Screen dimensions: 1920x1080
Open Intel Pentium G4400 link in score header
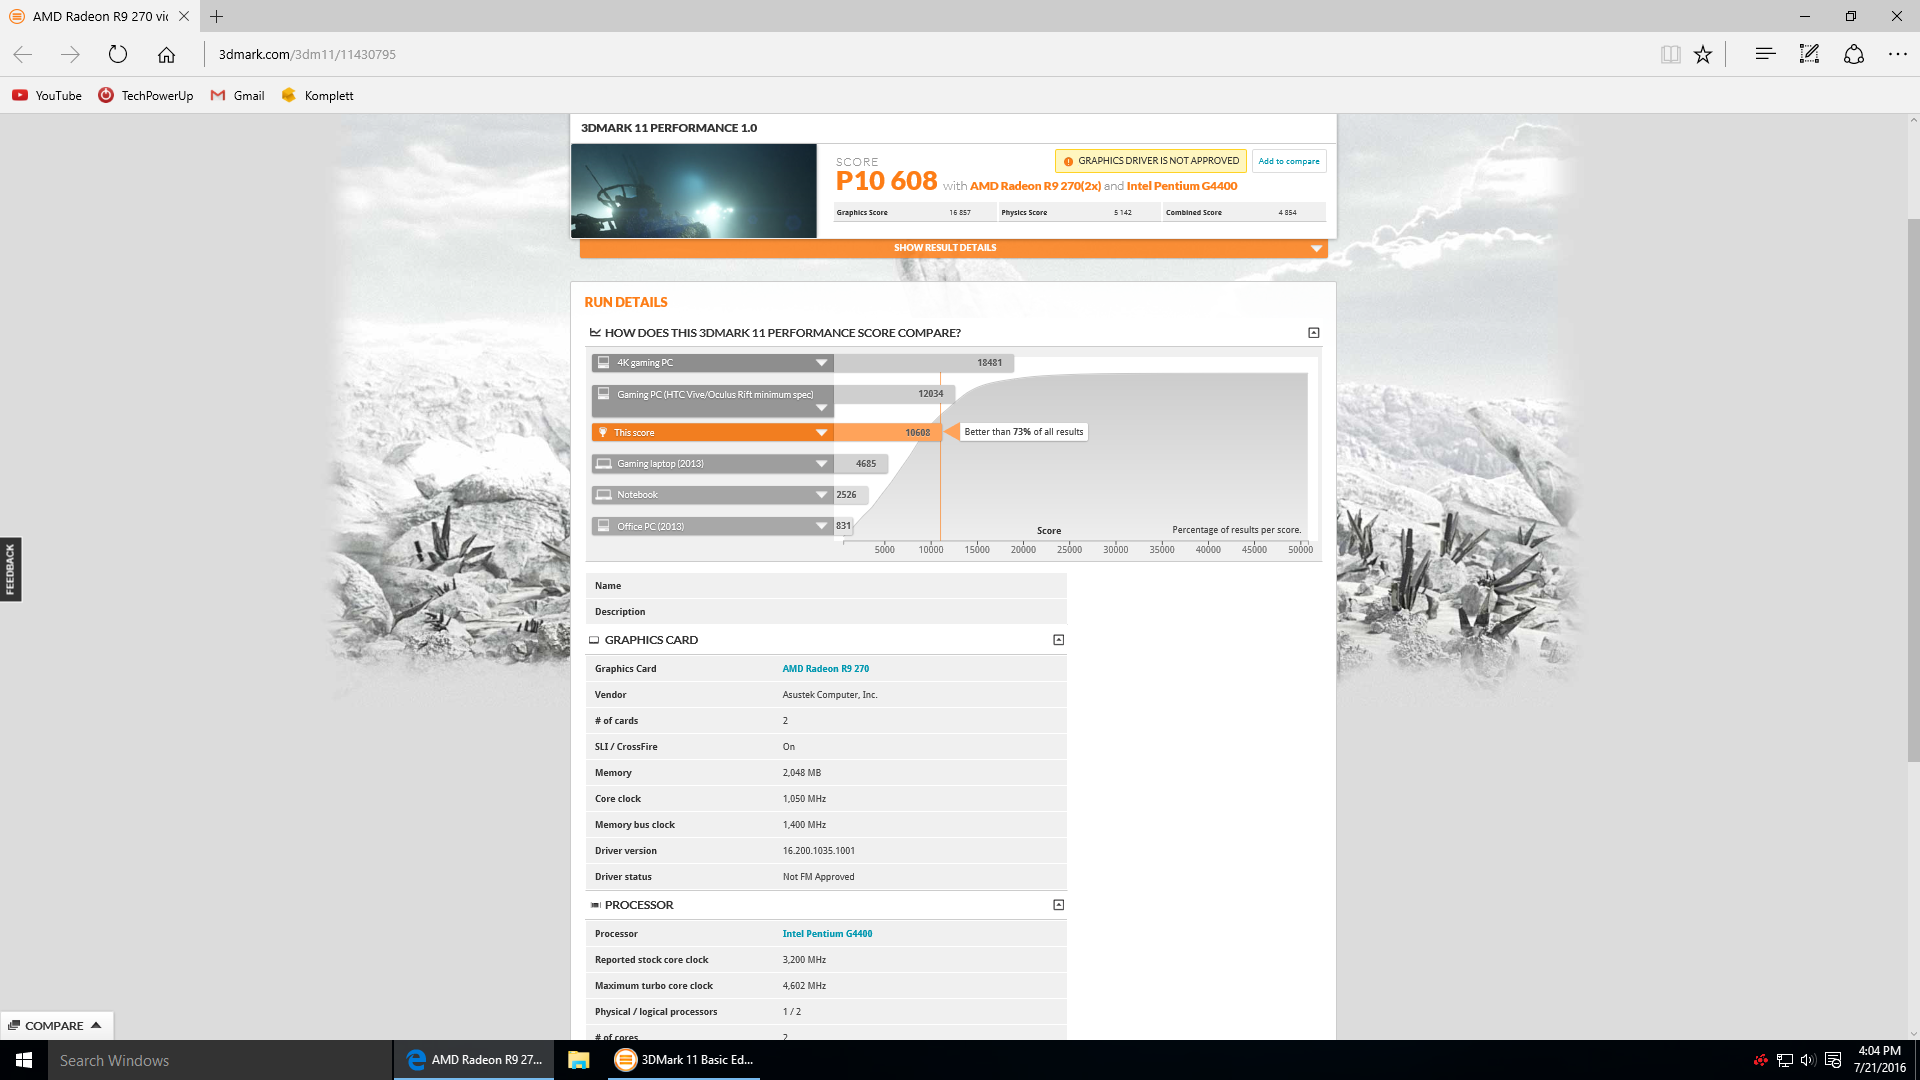tap(1182, 186)
